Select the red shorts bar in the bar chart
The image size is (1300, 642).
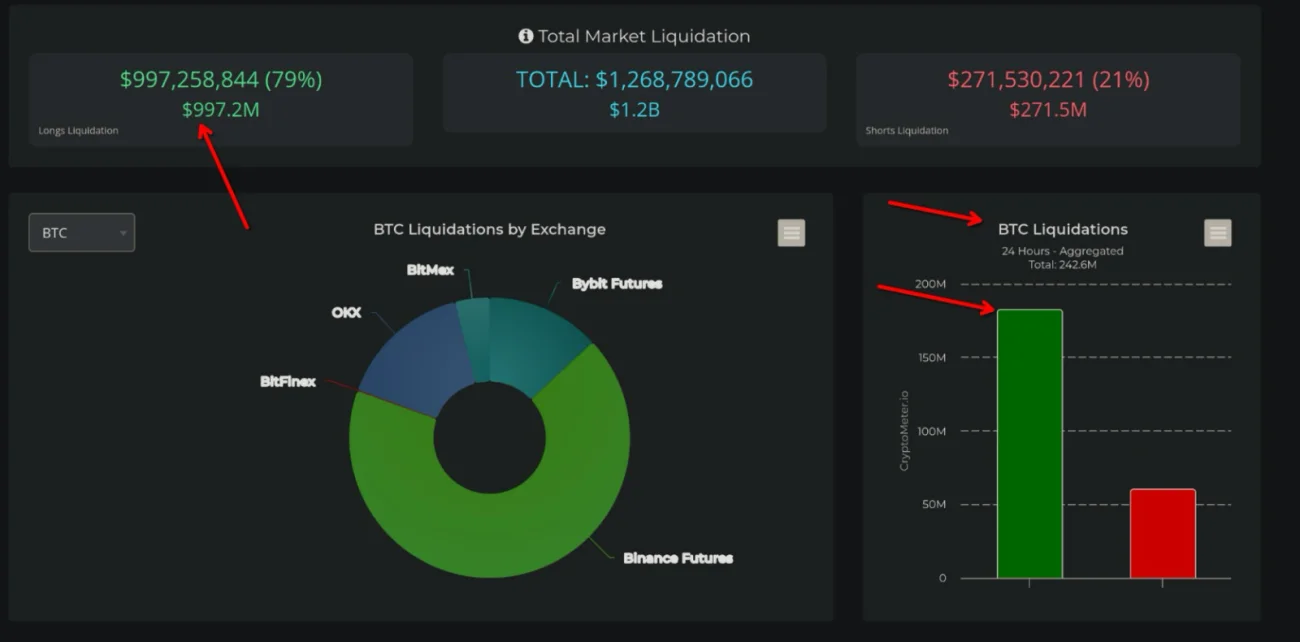[1162, 533]
